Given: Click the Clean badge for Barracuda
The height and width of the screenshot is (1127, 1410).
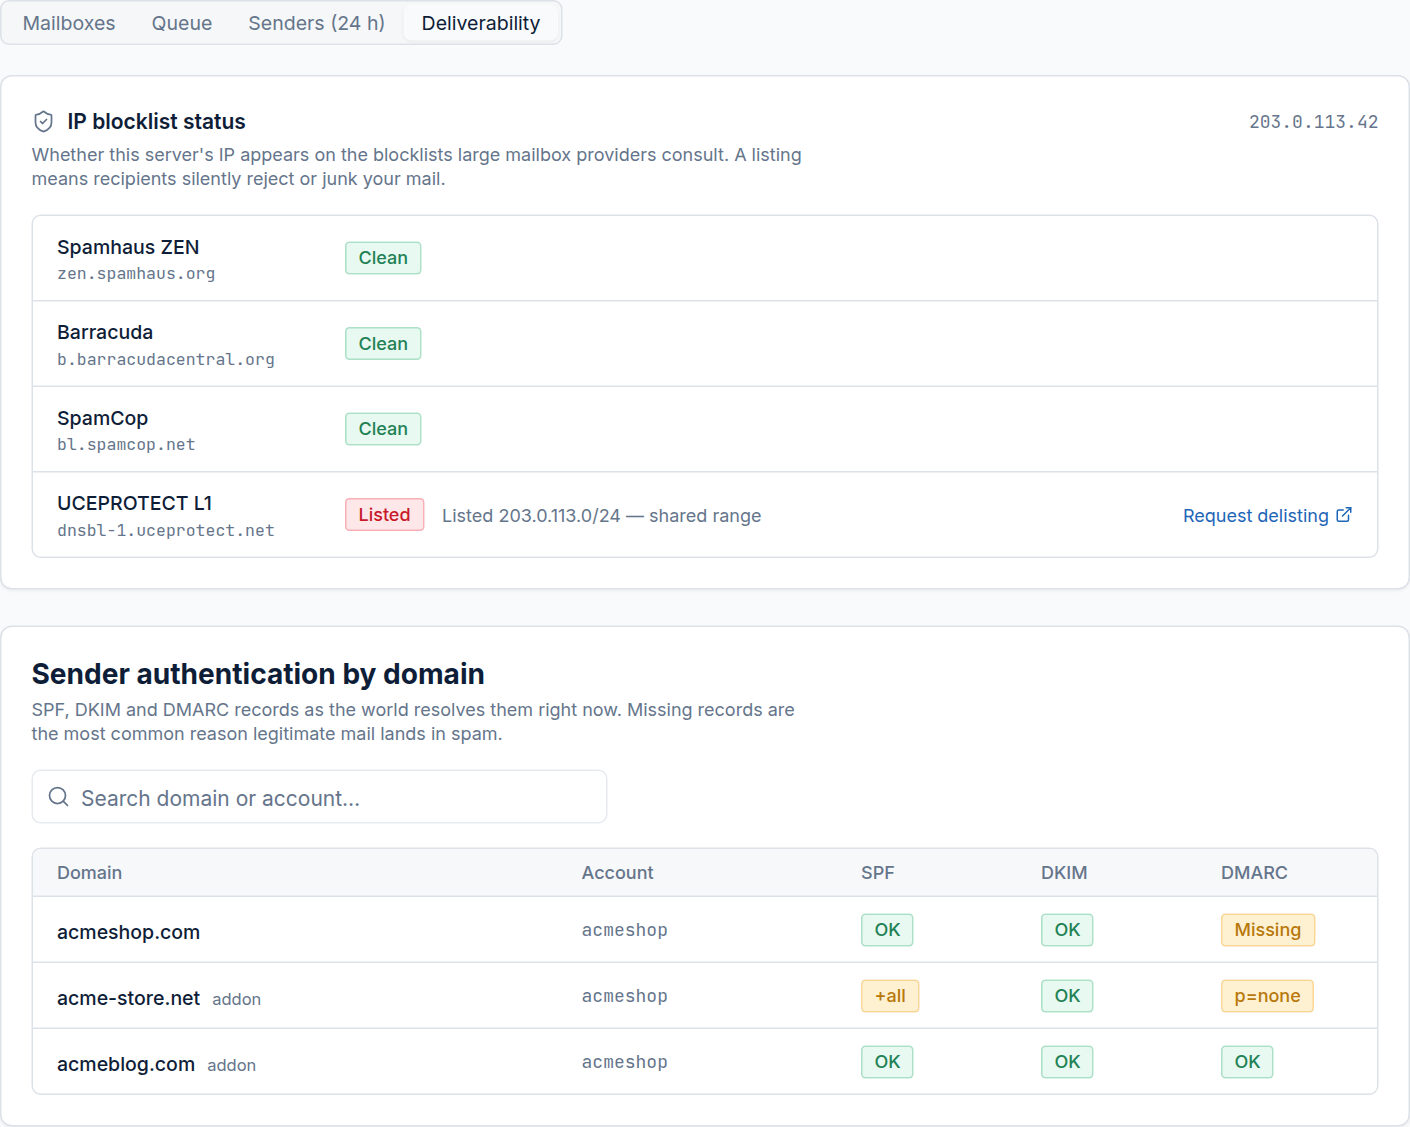Looking at the screenshot, I should [383, 344].
